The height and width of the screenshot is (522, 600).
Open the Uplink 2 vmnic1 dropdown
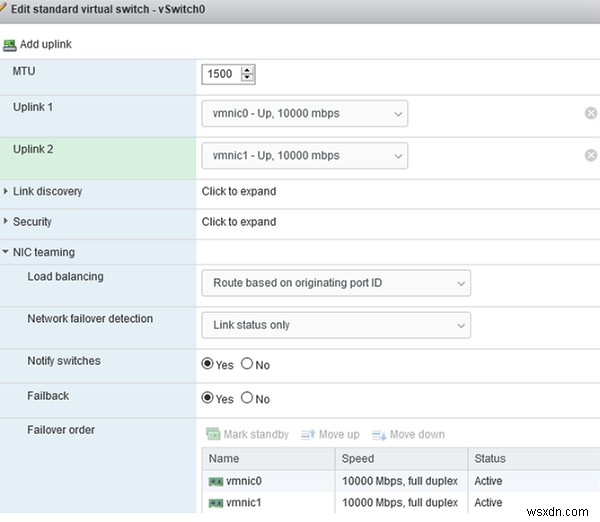(305, 155)
